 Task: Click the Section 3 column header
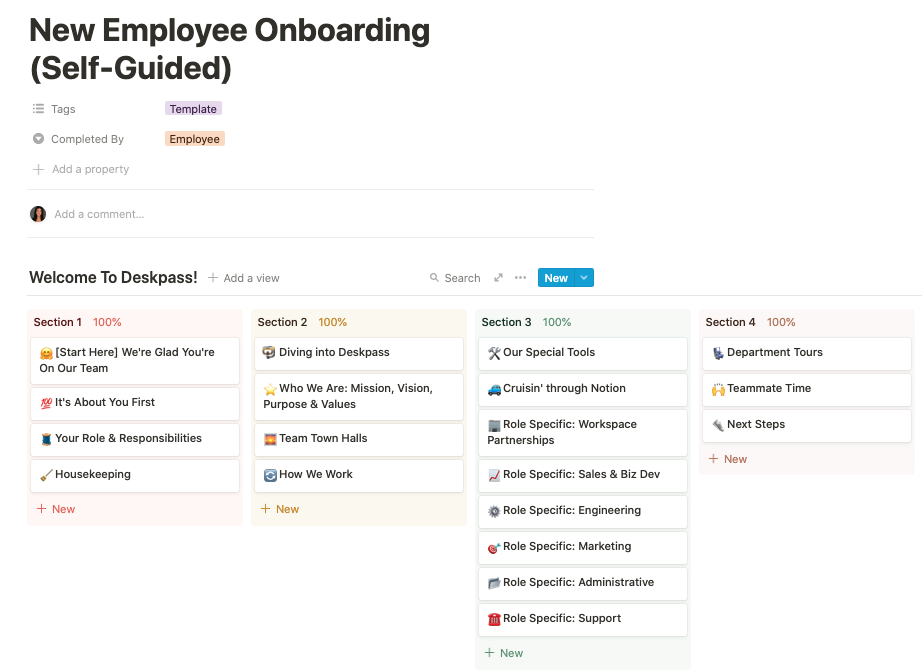(x=506, y=322)
